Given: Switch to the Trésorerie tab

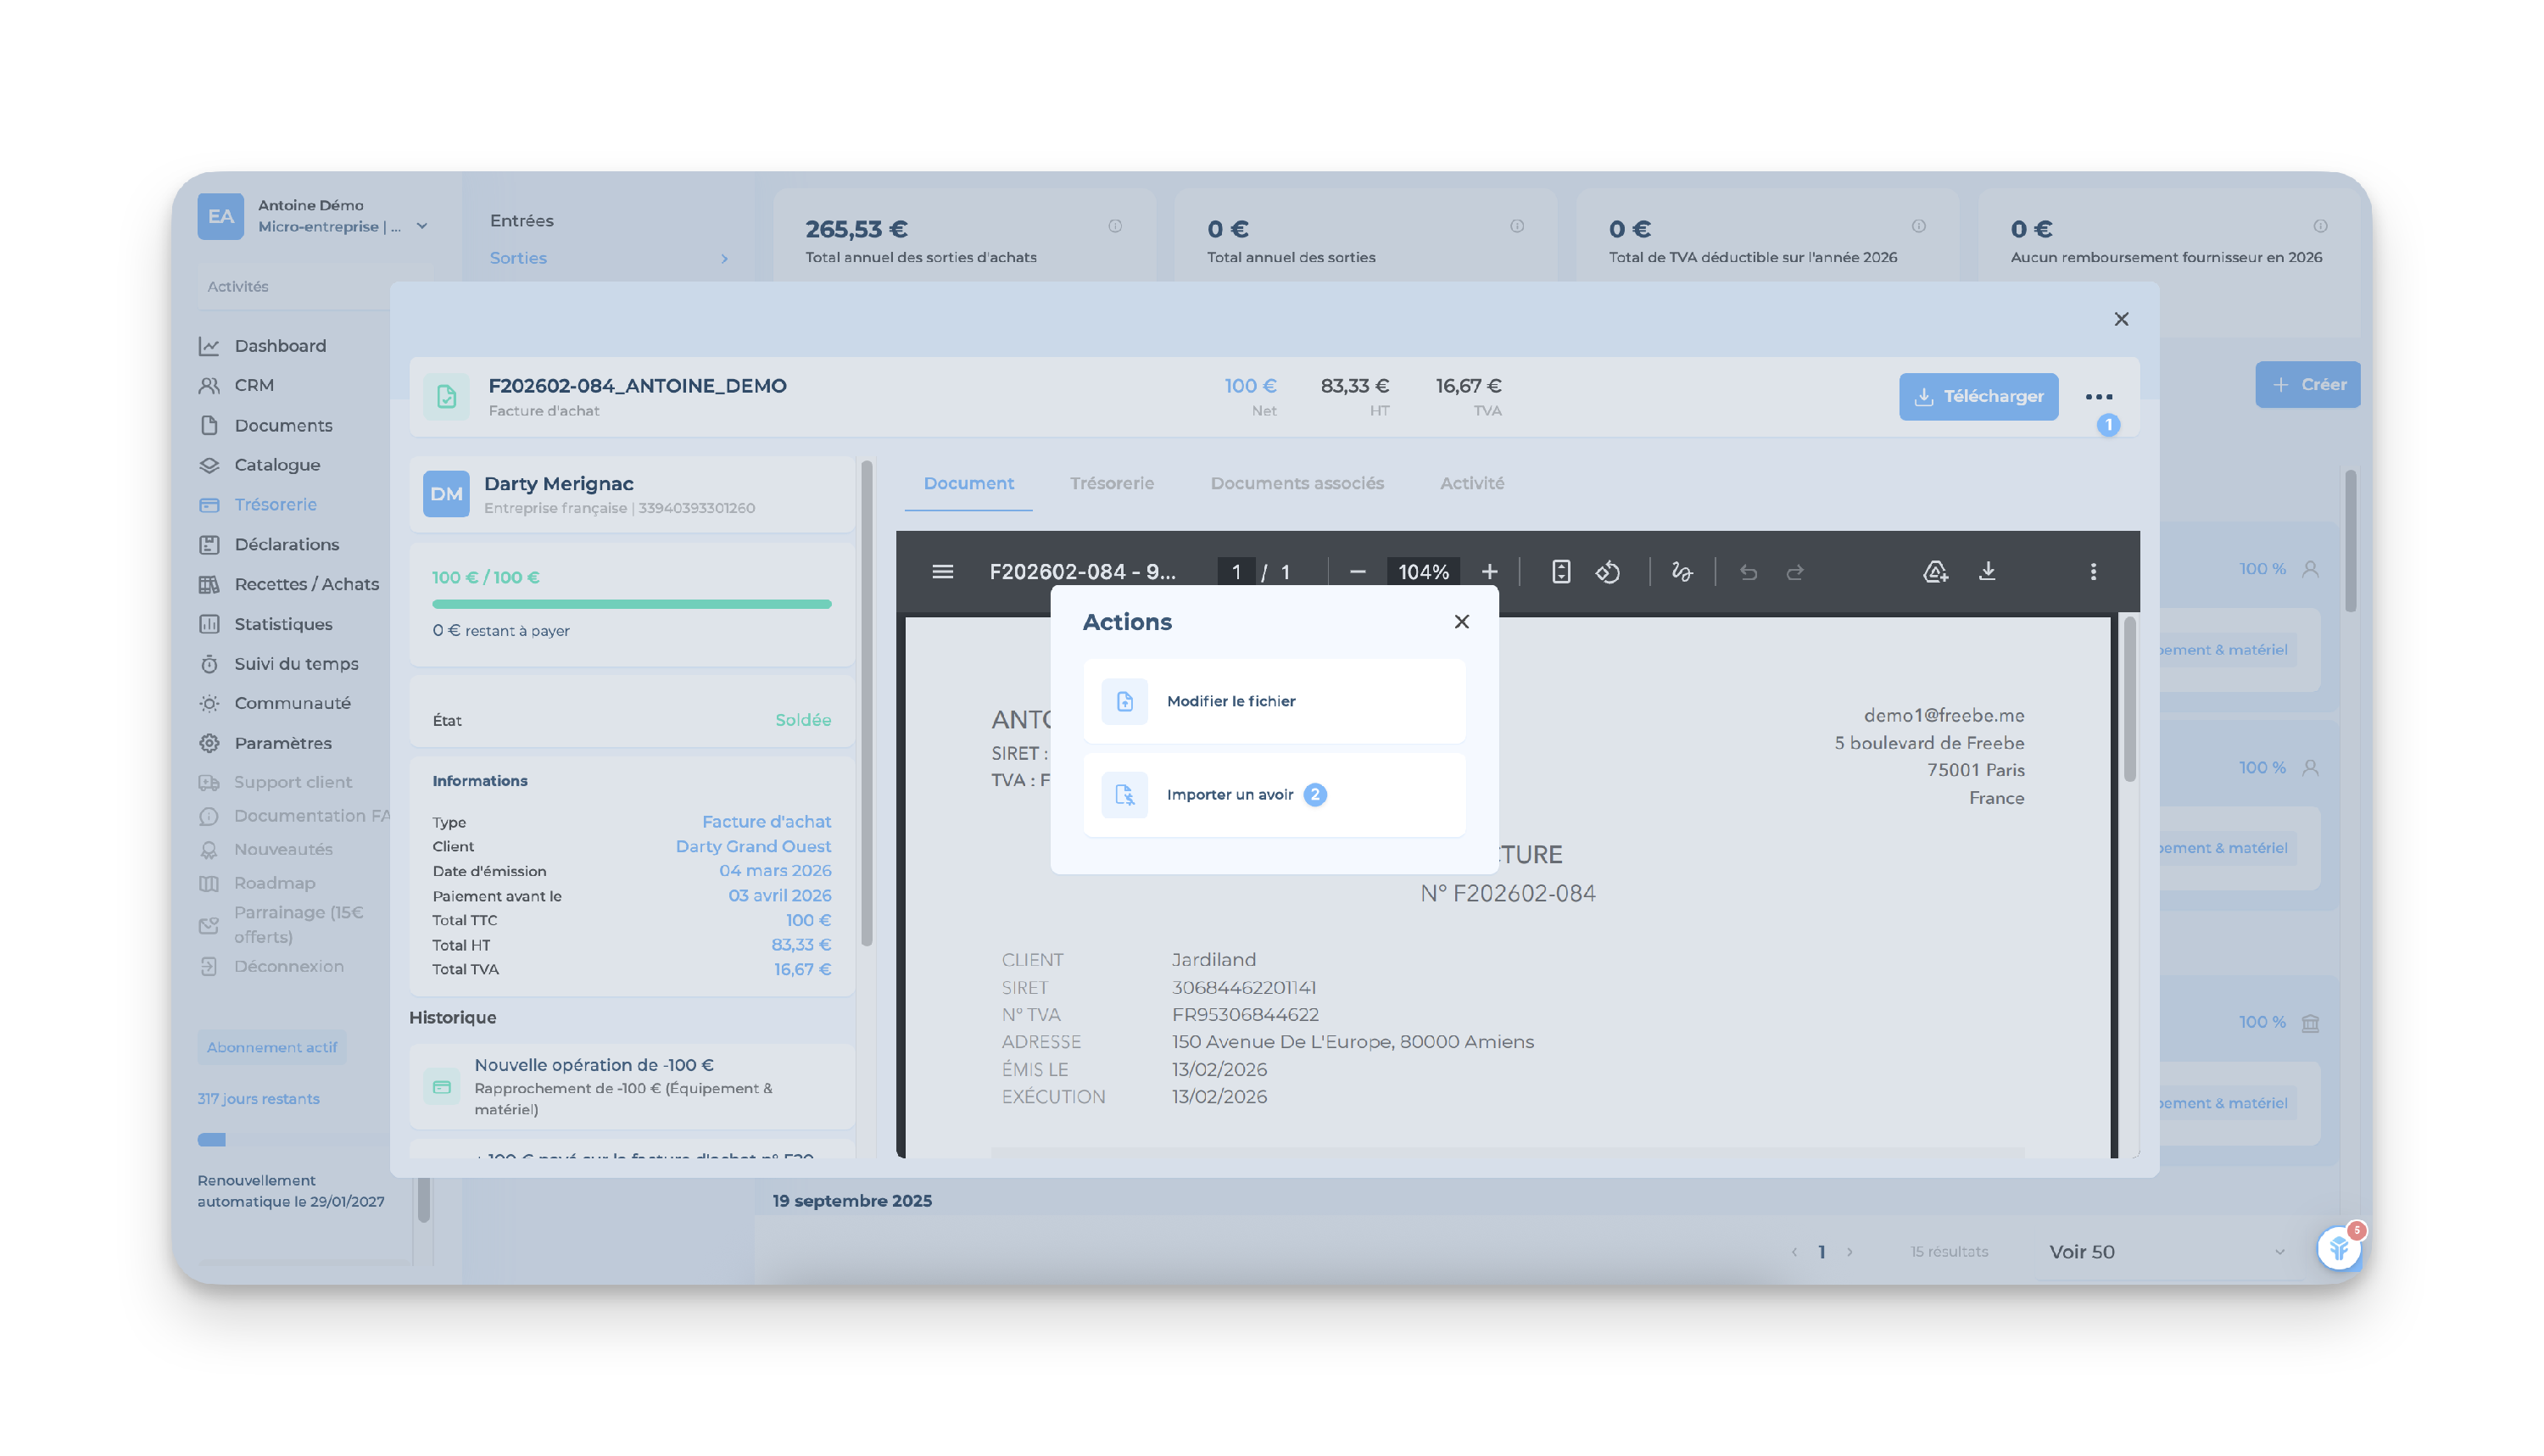Looking at the screenshot, I should (x=1111, y=483).
